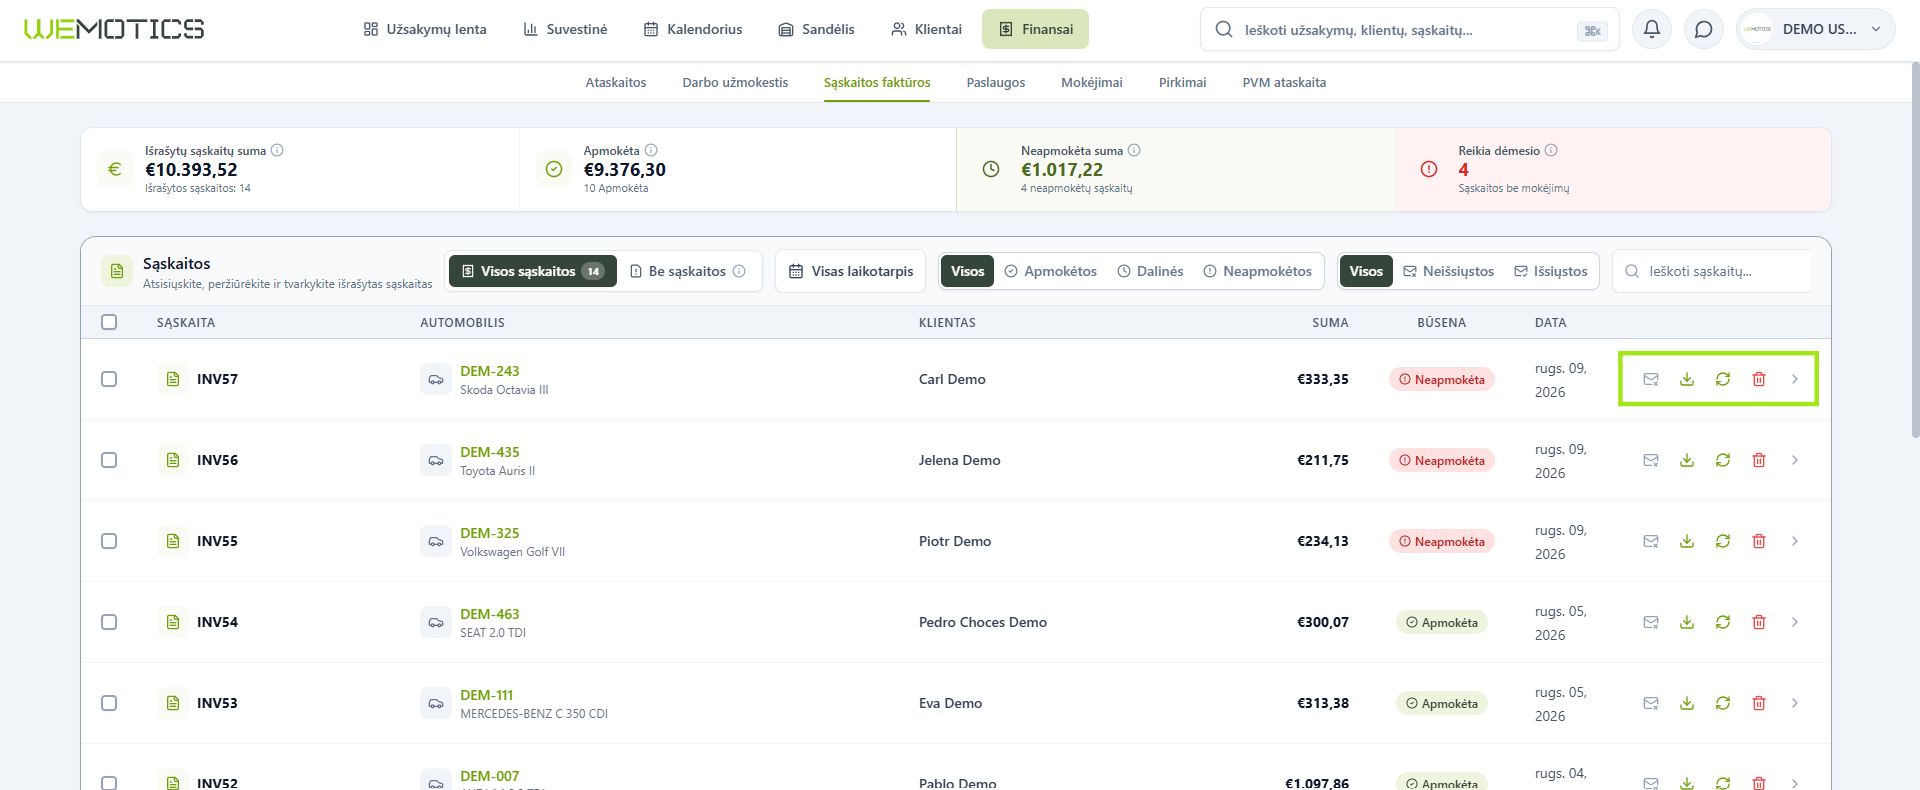Open the Visas laikotarpis period dropdown
Image resolution: width=1920 pixels, height=790 pixels.
pos(851,271)
